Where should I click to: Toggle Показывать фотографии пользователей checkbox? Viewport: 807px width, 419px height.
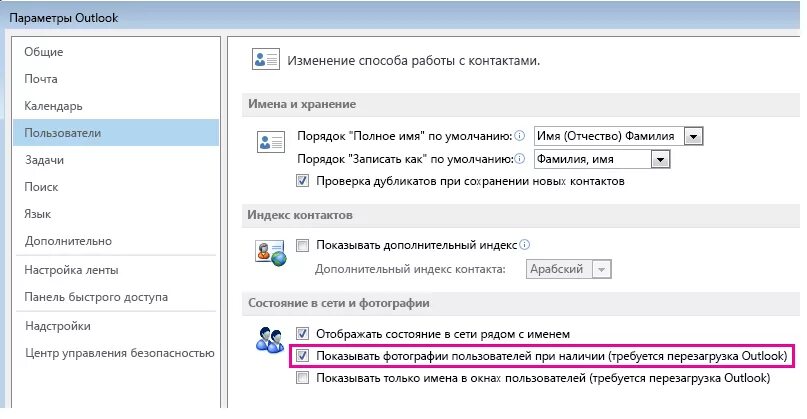tap(303, 356)
